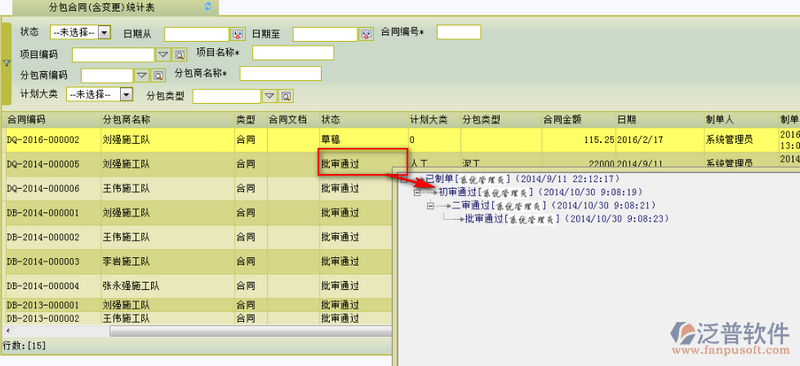
Task: Click the 项目编码 search lookup icon
Action: coord(180,55)
